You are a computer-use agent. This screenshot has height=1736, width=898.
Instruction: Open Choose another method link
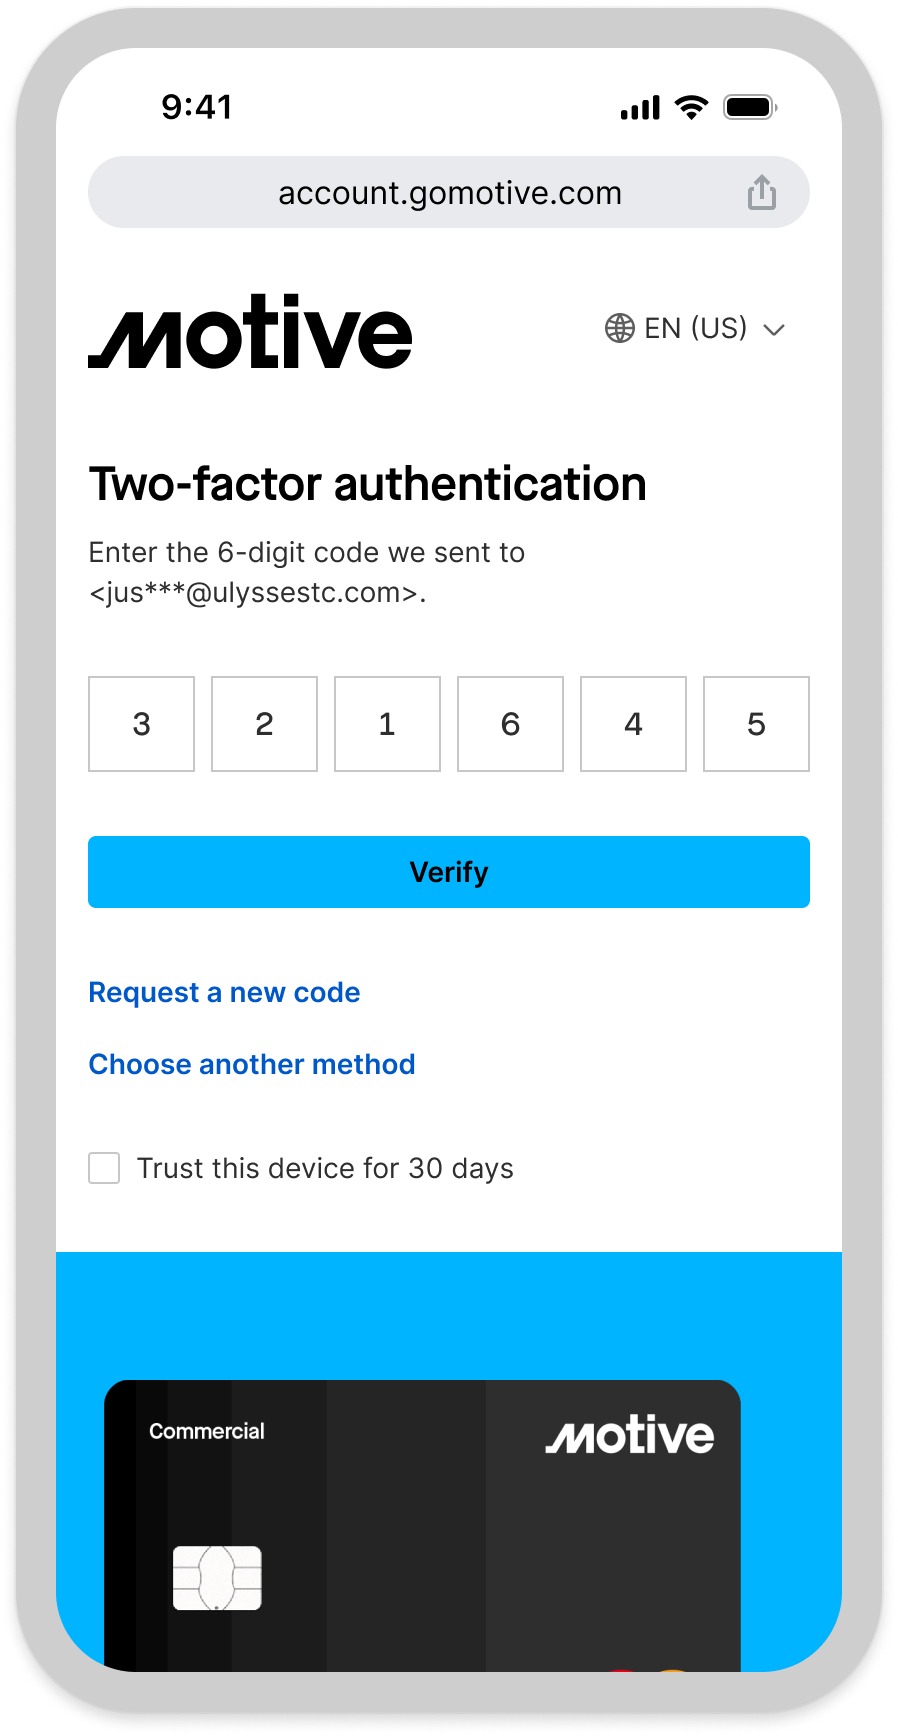click(252, 1064)
